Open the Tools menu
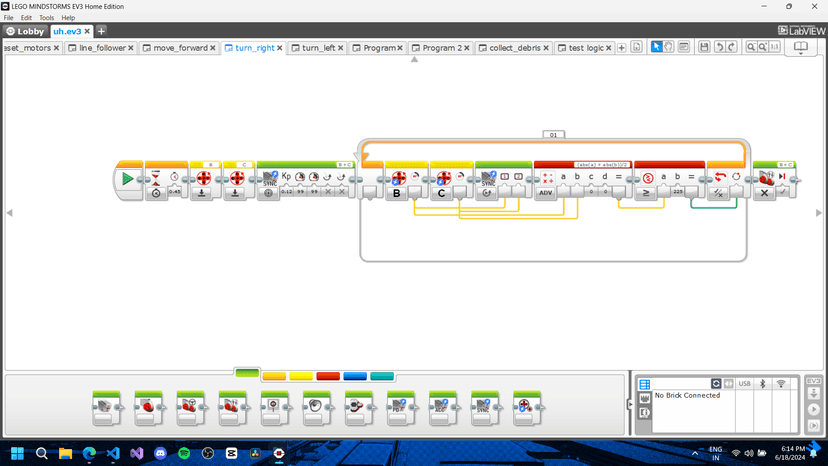This screenshot has height=466, width=828. click(x=46, y=17)
